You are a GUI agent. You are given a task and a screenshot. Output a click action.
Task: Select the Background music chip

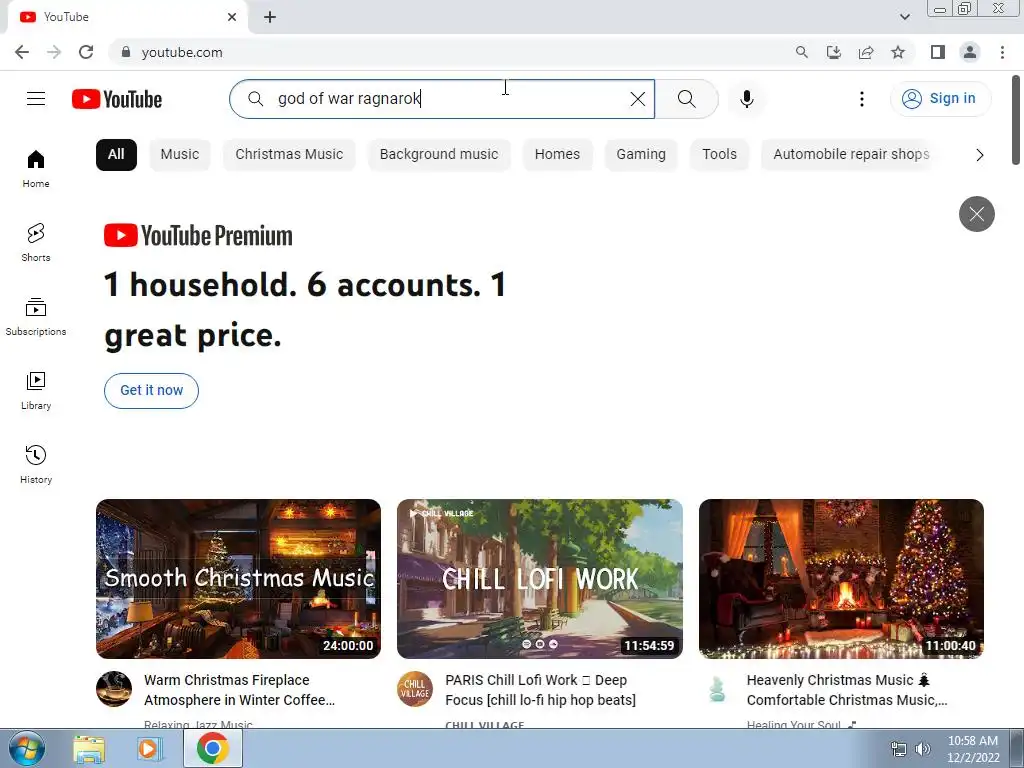click(439, 155)
